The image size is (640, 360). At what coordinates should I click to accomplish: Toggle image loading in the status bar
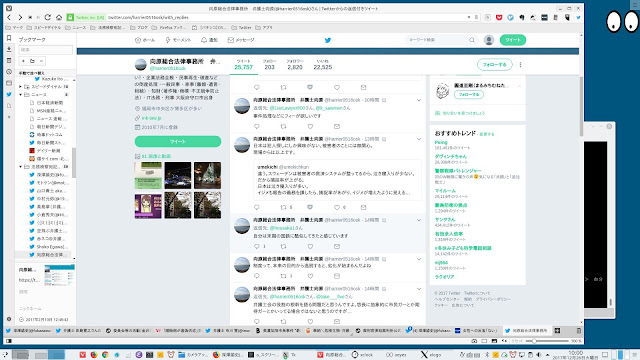(x=494, y=341)
